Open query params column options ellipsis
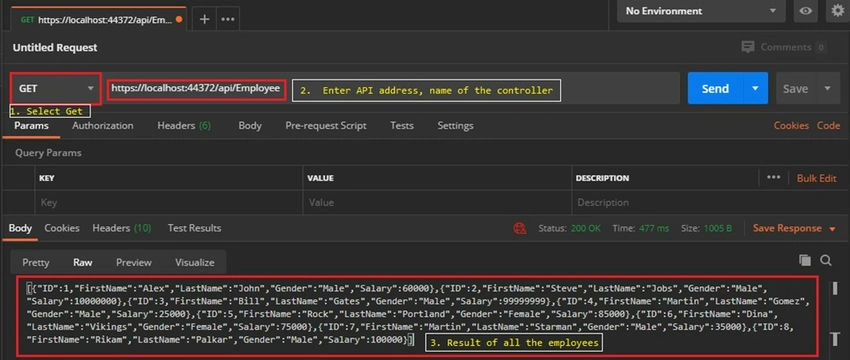850x360 pixels. (x=774, y=178)
